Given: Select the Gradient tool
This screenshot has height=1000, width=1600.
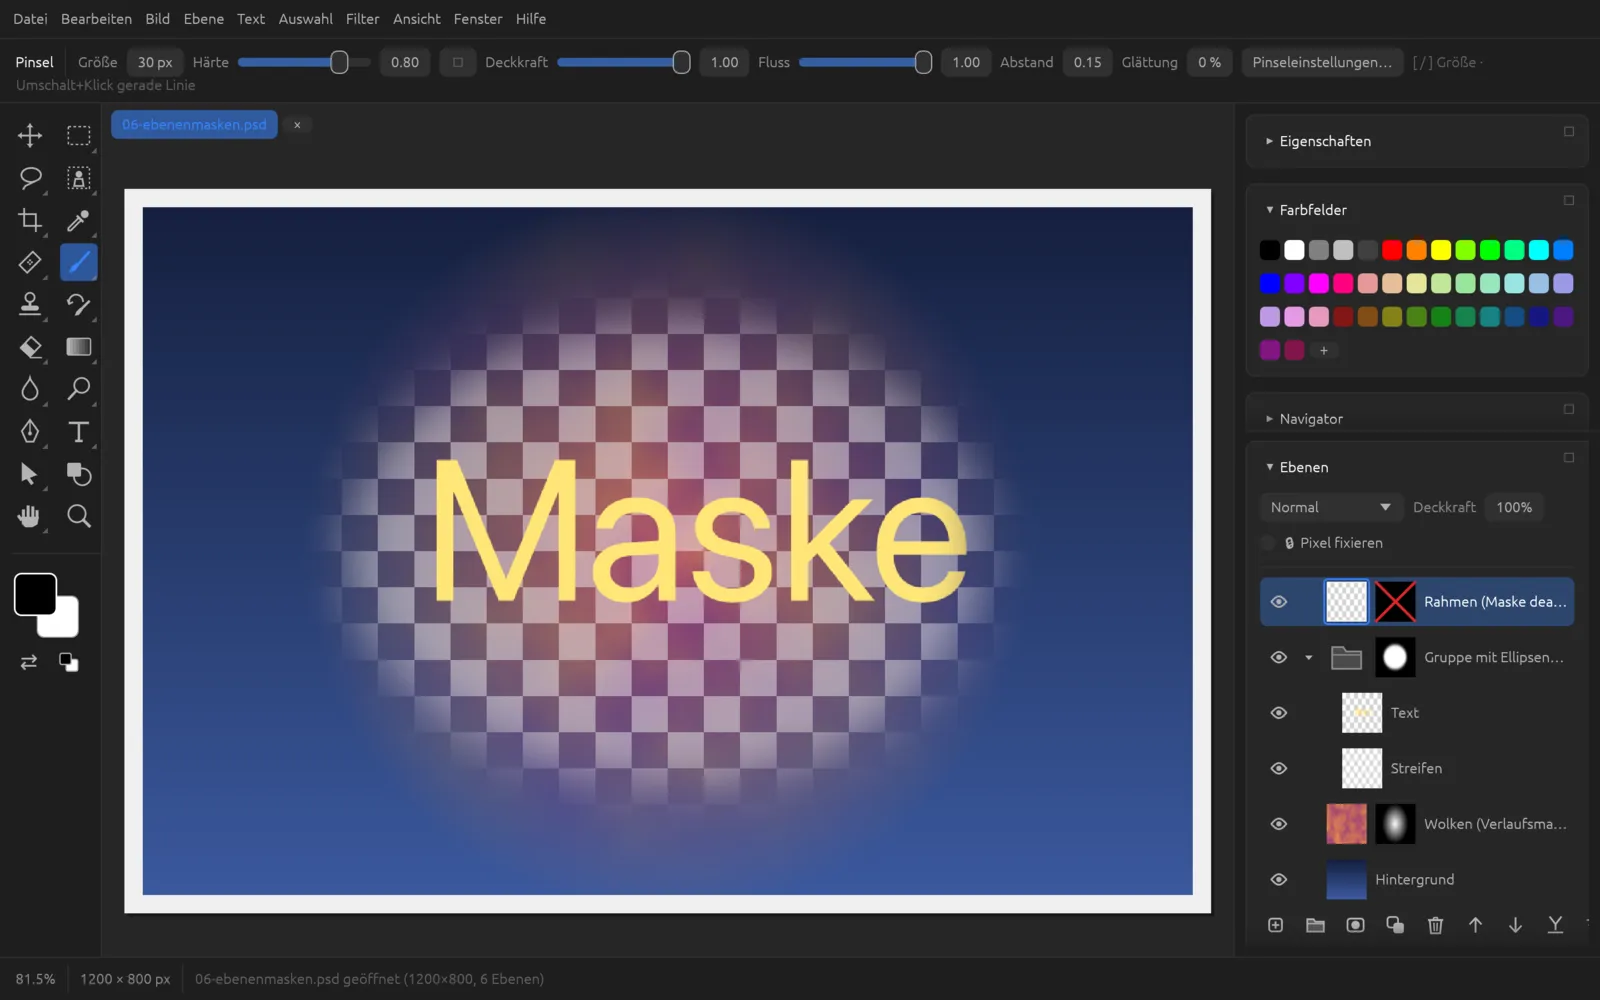Looking at the screenshot, I should (78, 347).
